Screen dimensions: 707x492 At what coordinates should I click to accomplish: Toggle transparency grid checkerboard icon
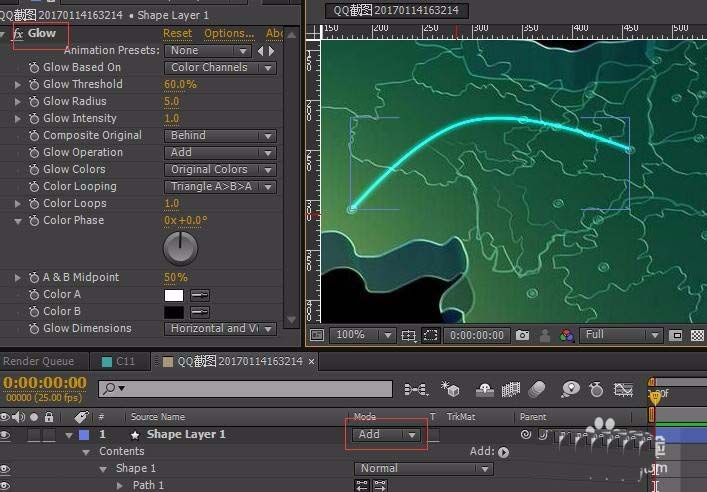[697, 336]
